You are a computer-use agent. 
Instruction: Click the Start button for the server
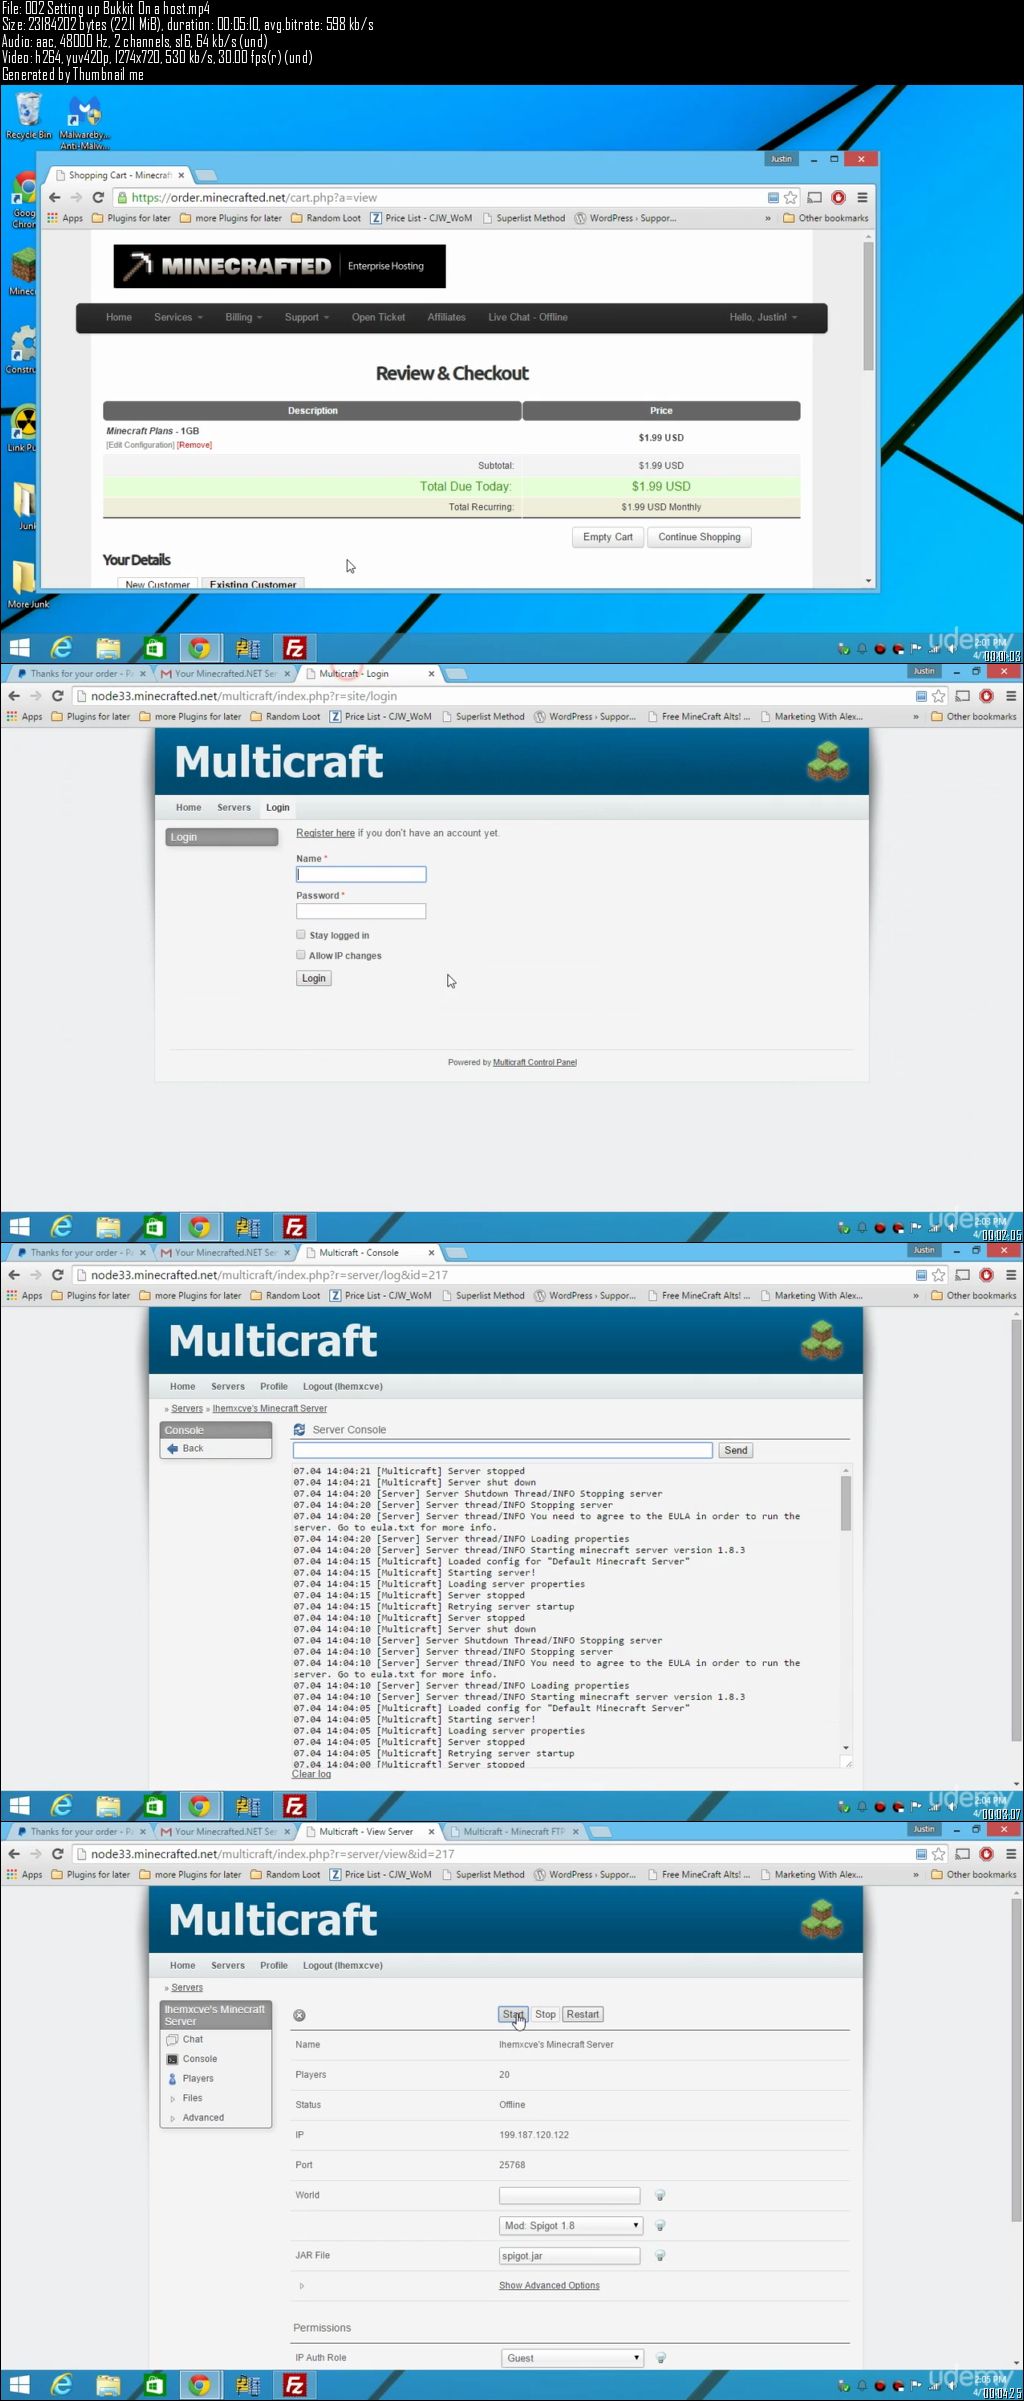(513, 2014)
